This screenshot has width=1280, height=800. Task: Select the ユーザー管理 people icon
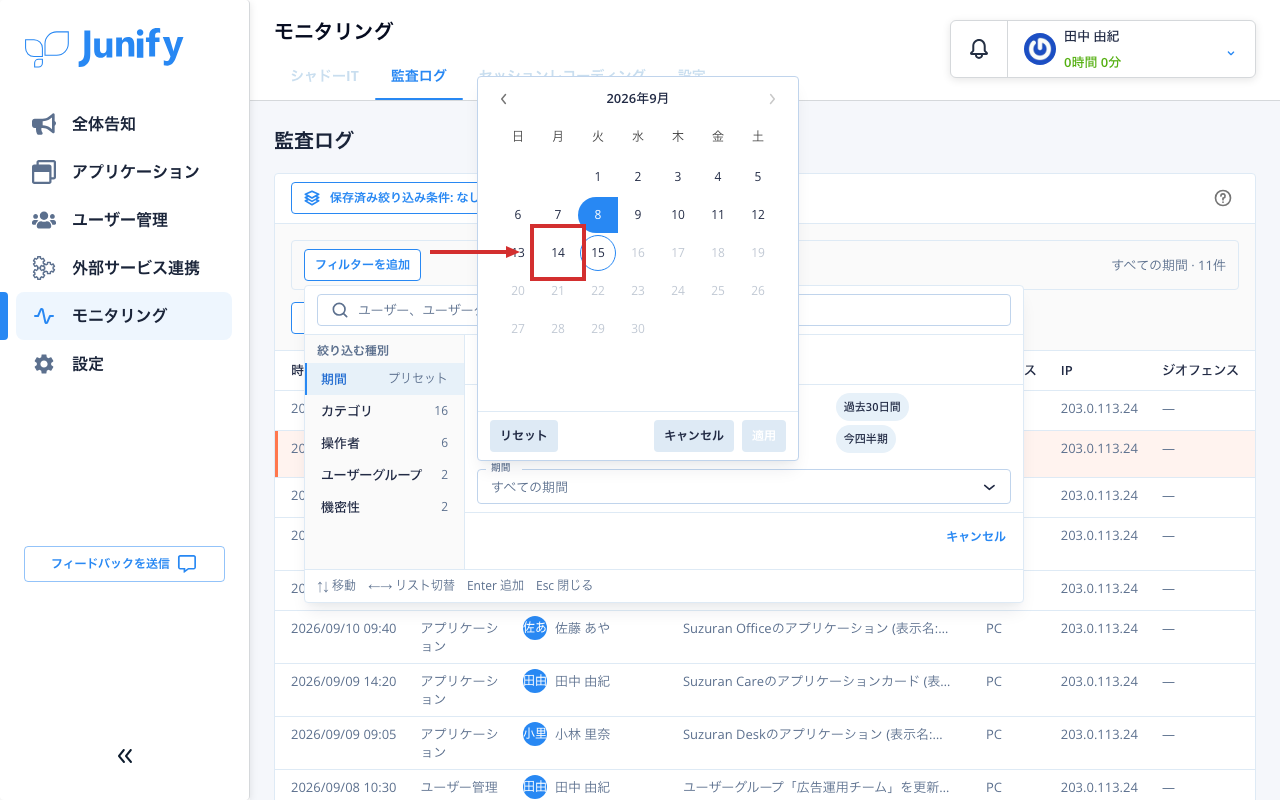pyautogui.click(x=44, y=220)
